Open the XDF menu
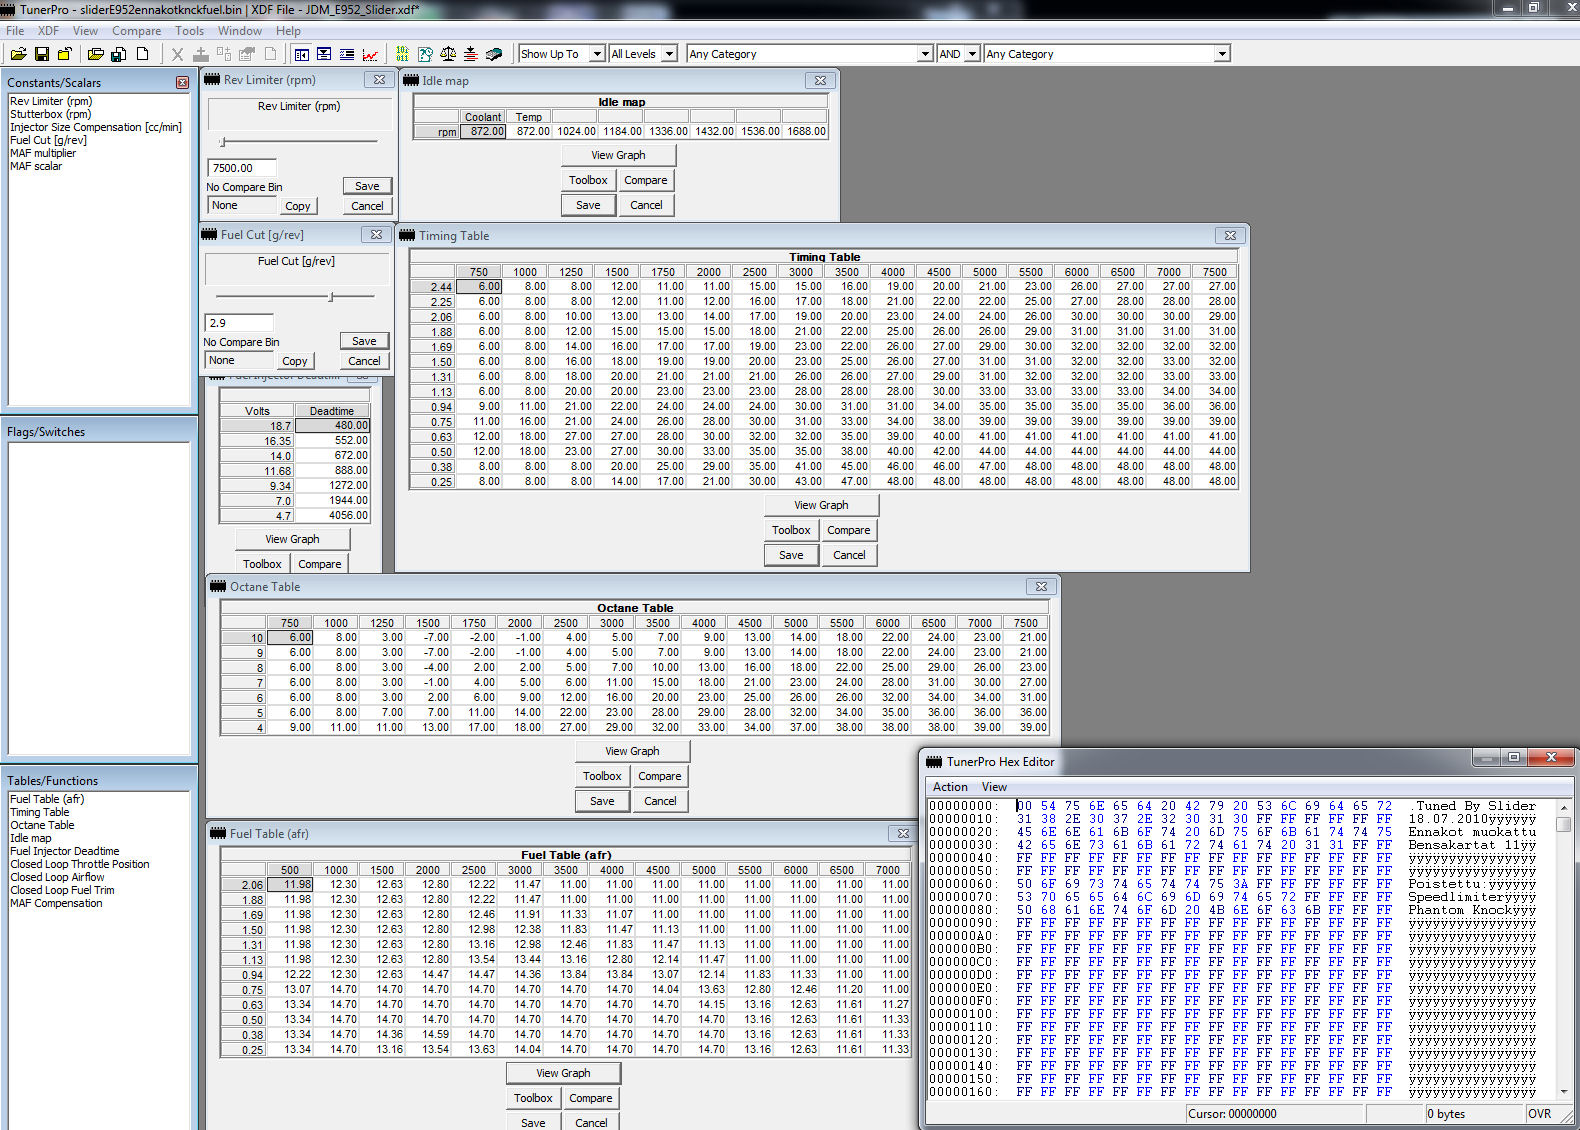This screenshot has height=1130, width=1580. [x=48, y=31]
